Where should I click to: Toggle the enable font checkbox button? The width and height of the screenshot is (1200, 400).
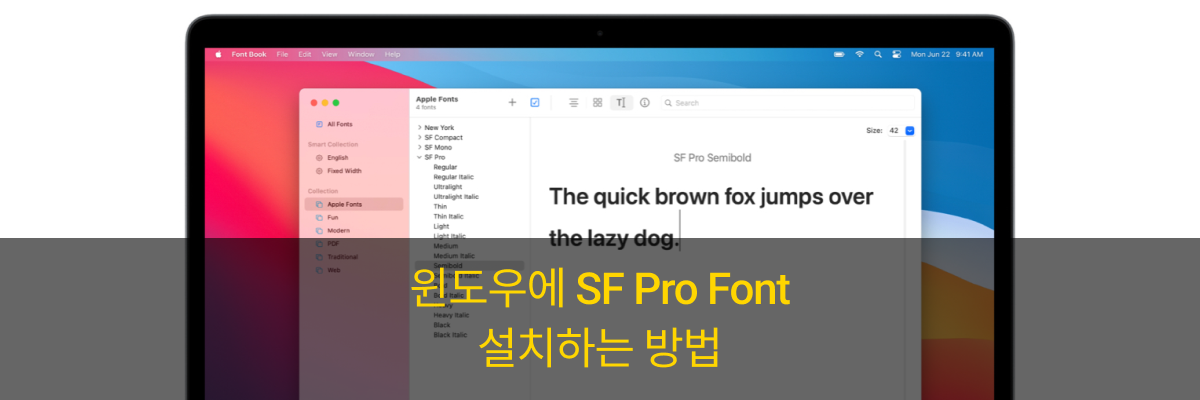[535, 102]
